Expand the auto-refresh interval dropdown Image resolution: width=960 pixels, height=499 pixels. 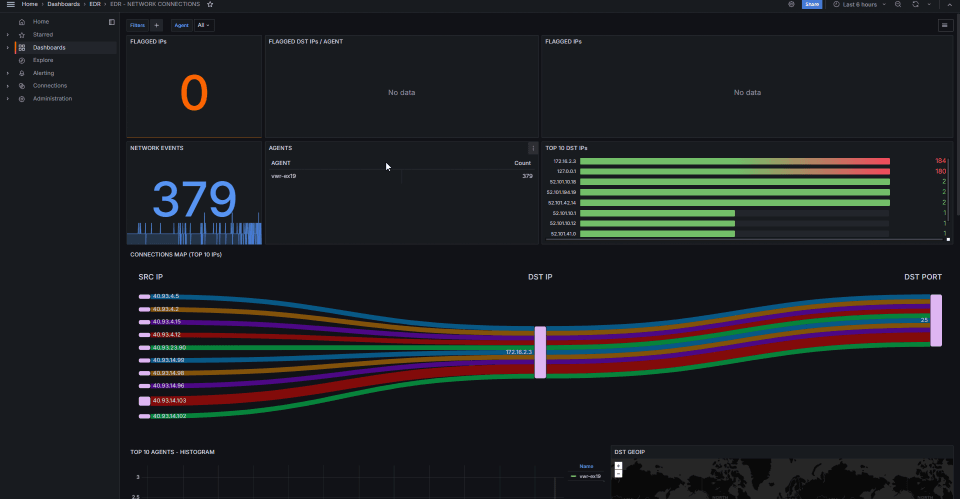pyautogui.click(x=928, y=5)
